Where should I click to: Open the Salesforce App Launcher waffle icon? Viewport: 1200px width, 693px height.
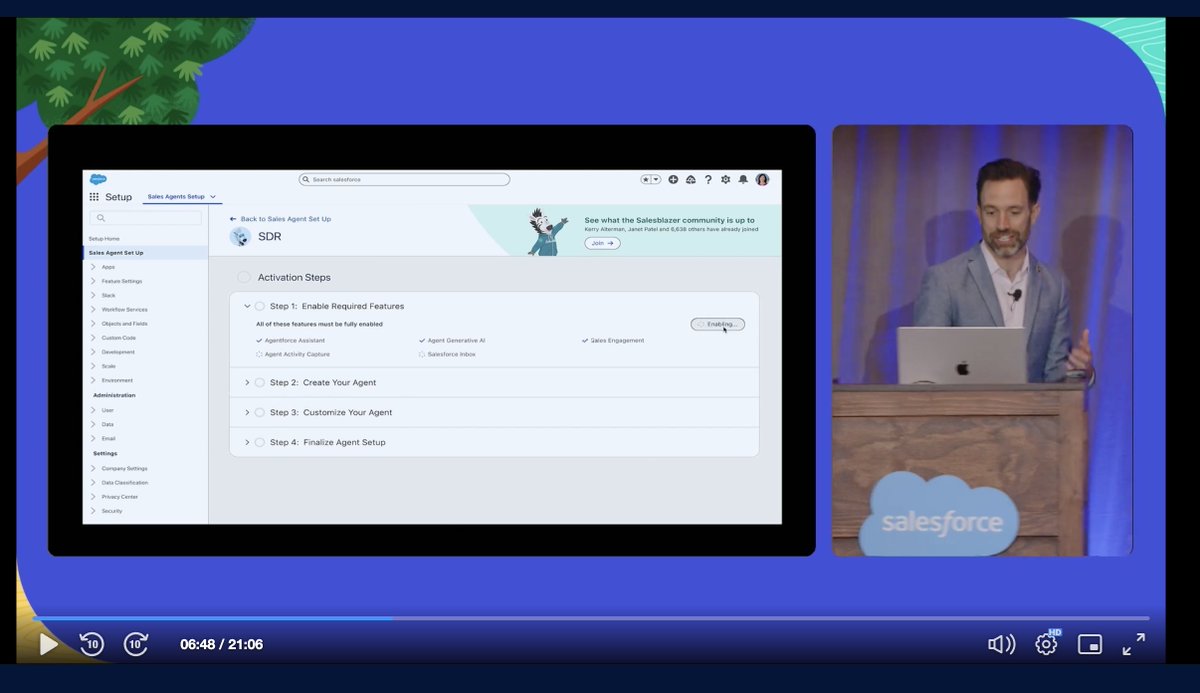tap(95, 197)
